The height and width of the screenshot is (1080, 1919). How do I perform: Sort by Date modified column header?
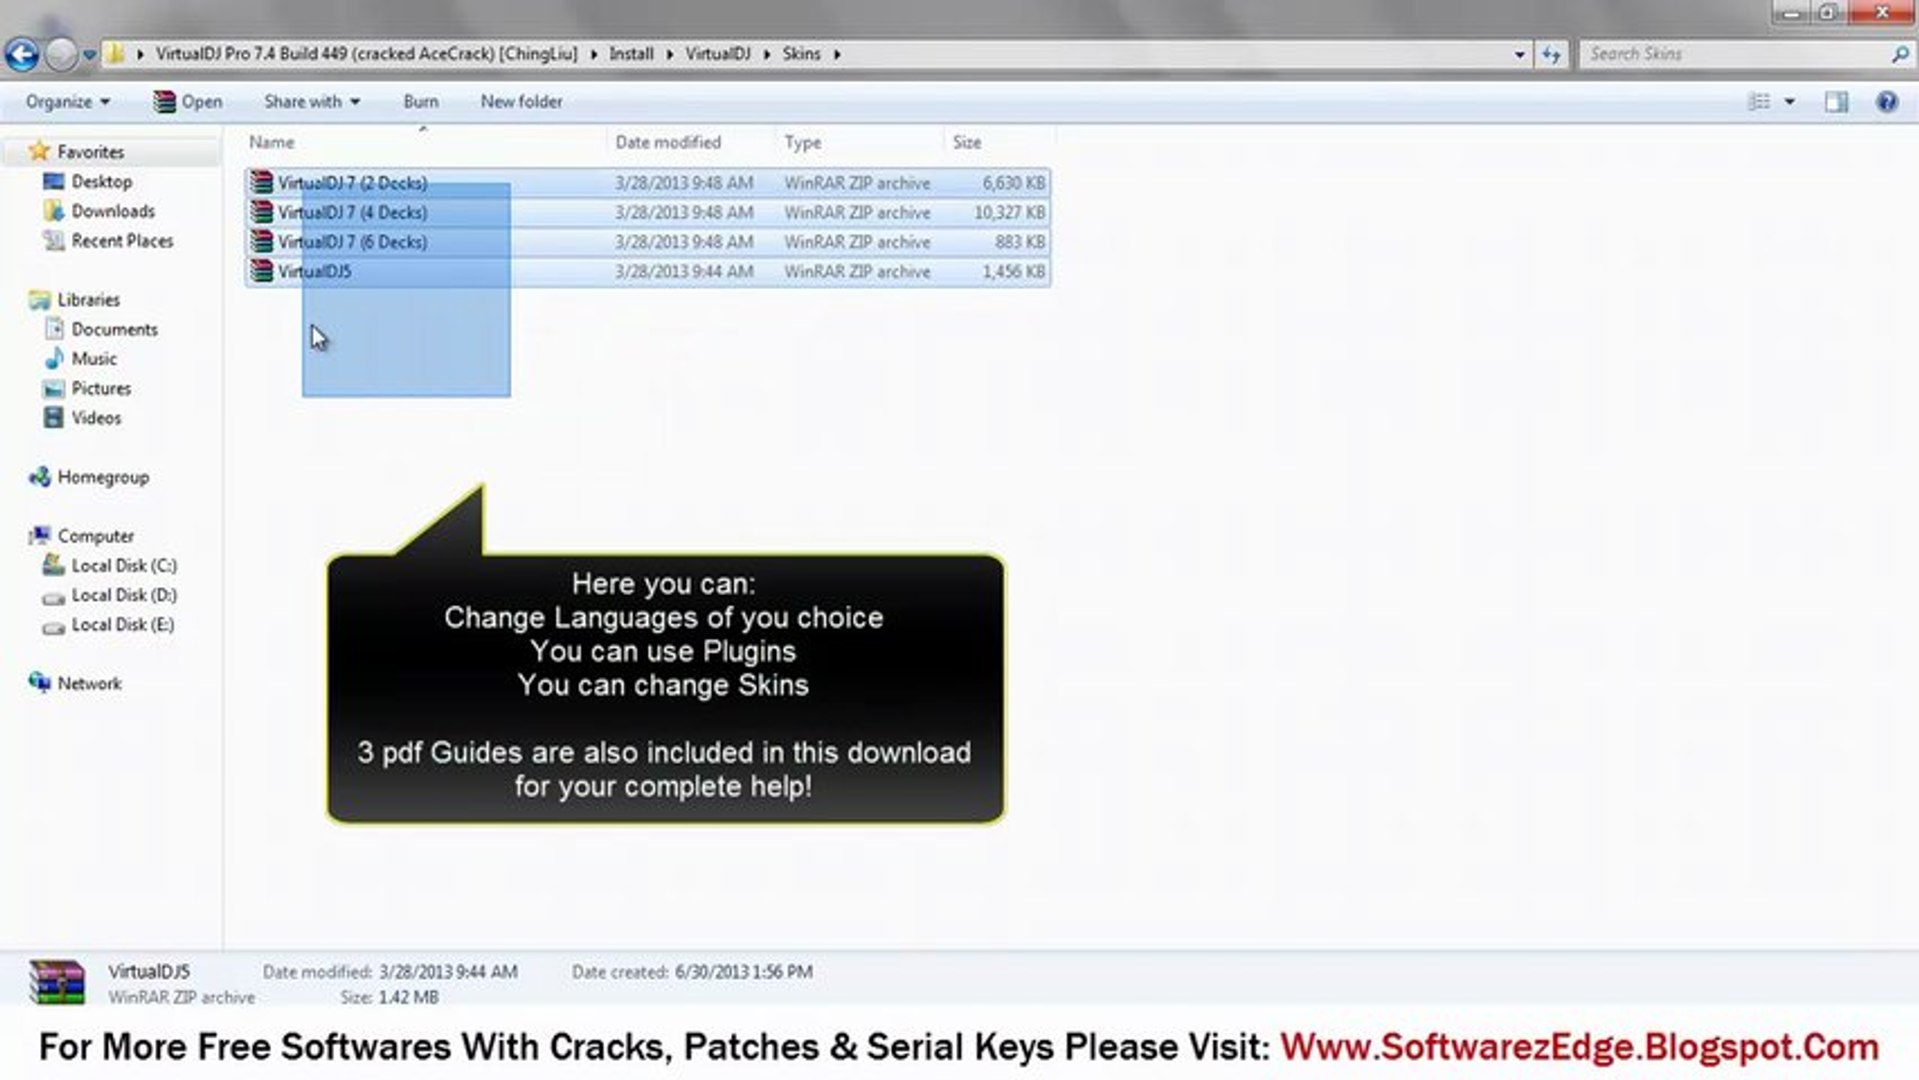670,142
